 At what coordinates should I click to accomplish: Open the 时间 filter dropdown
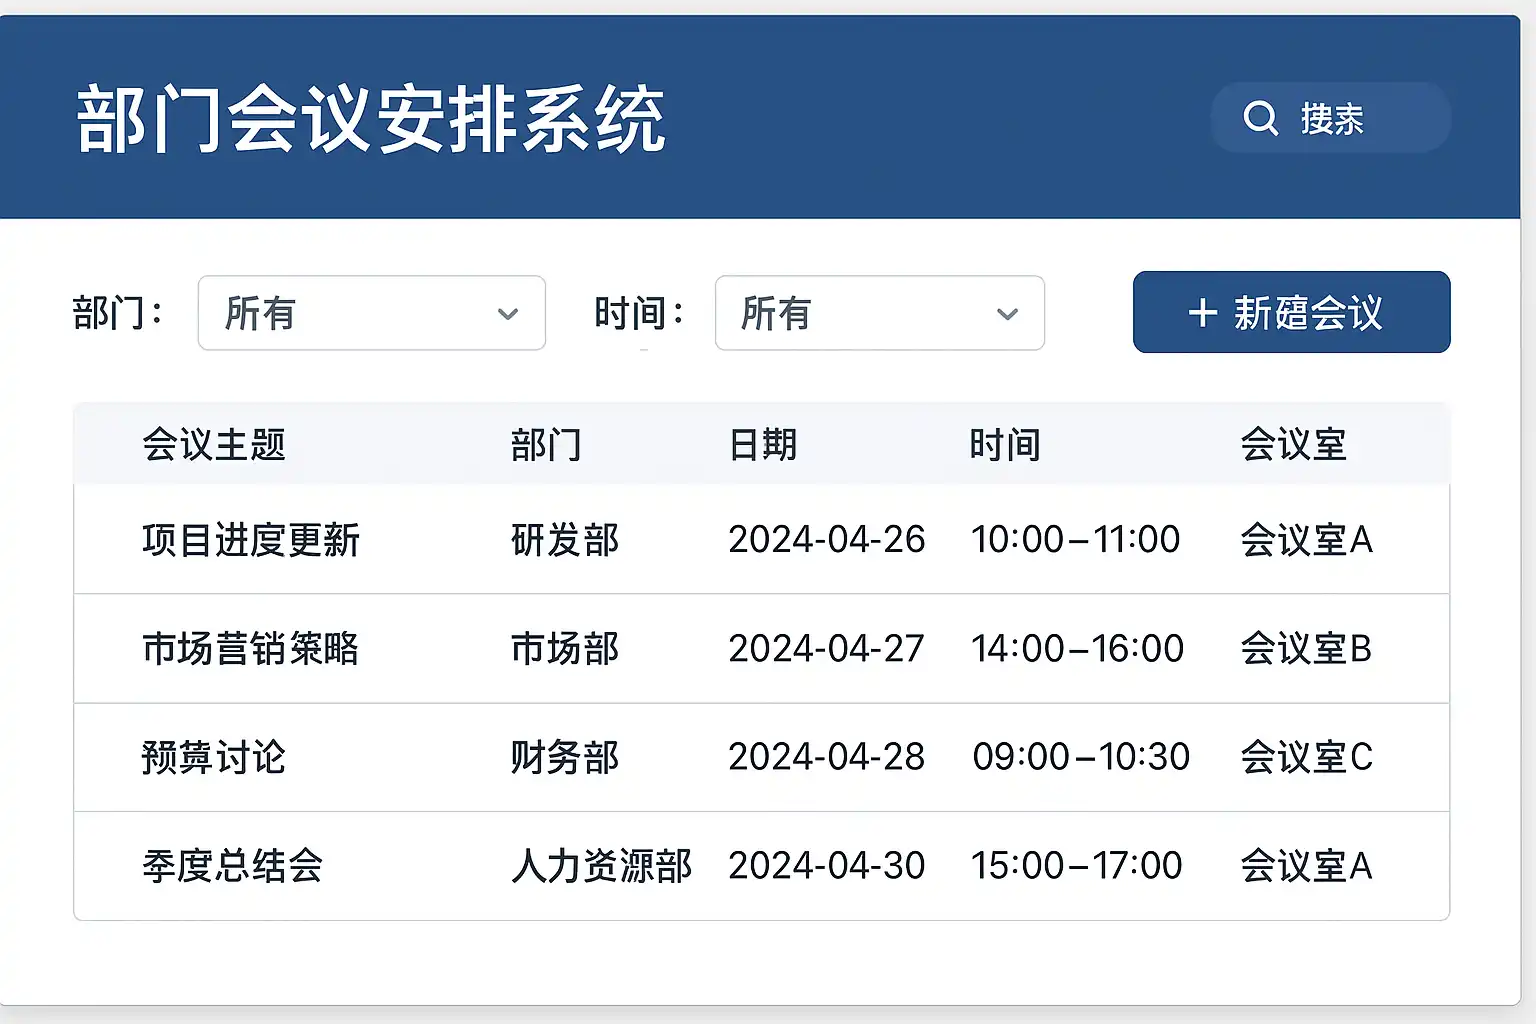(879, 313)
